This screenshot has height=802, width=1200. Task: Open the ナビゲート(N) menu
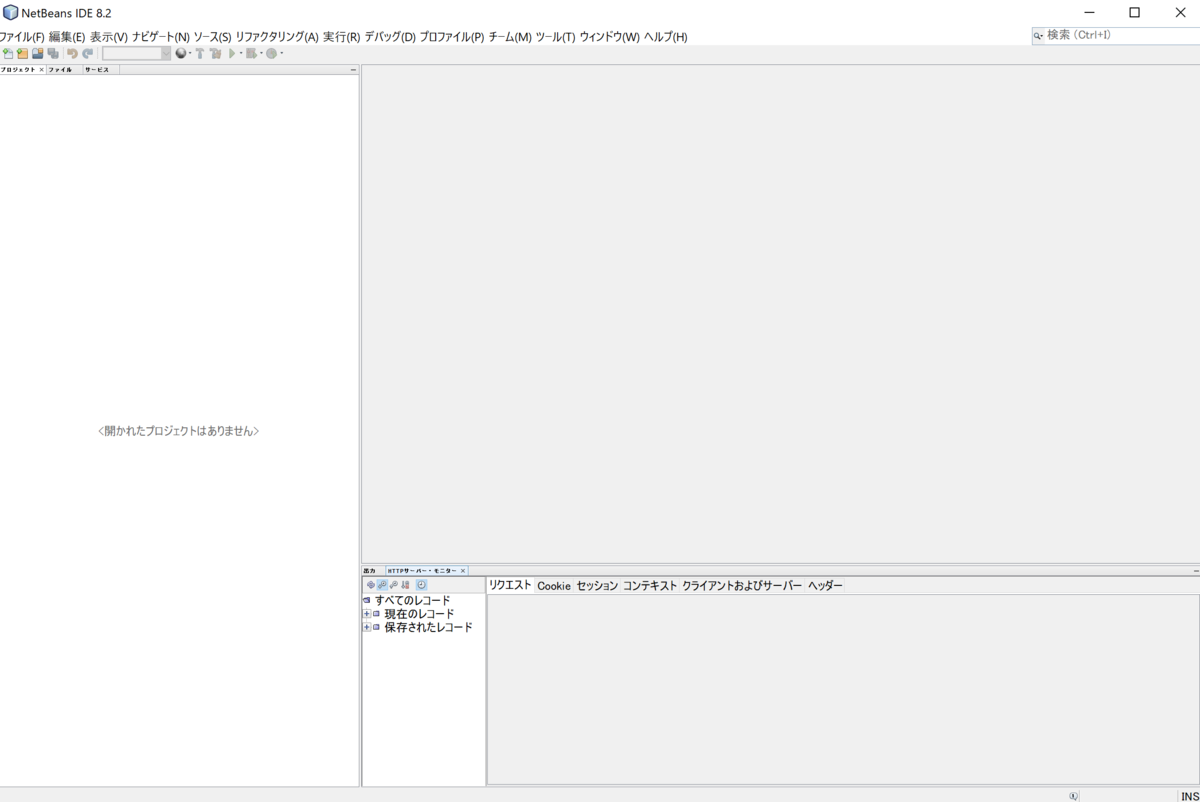click(x=160, y=37)
